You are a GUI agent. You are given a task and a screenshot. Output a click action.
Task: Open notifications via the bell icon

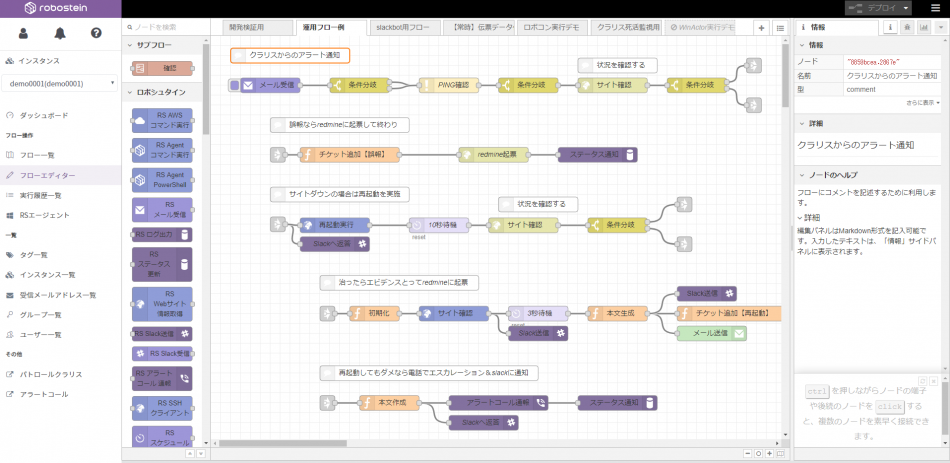[60, 33]
